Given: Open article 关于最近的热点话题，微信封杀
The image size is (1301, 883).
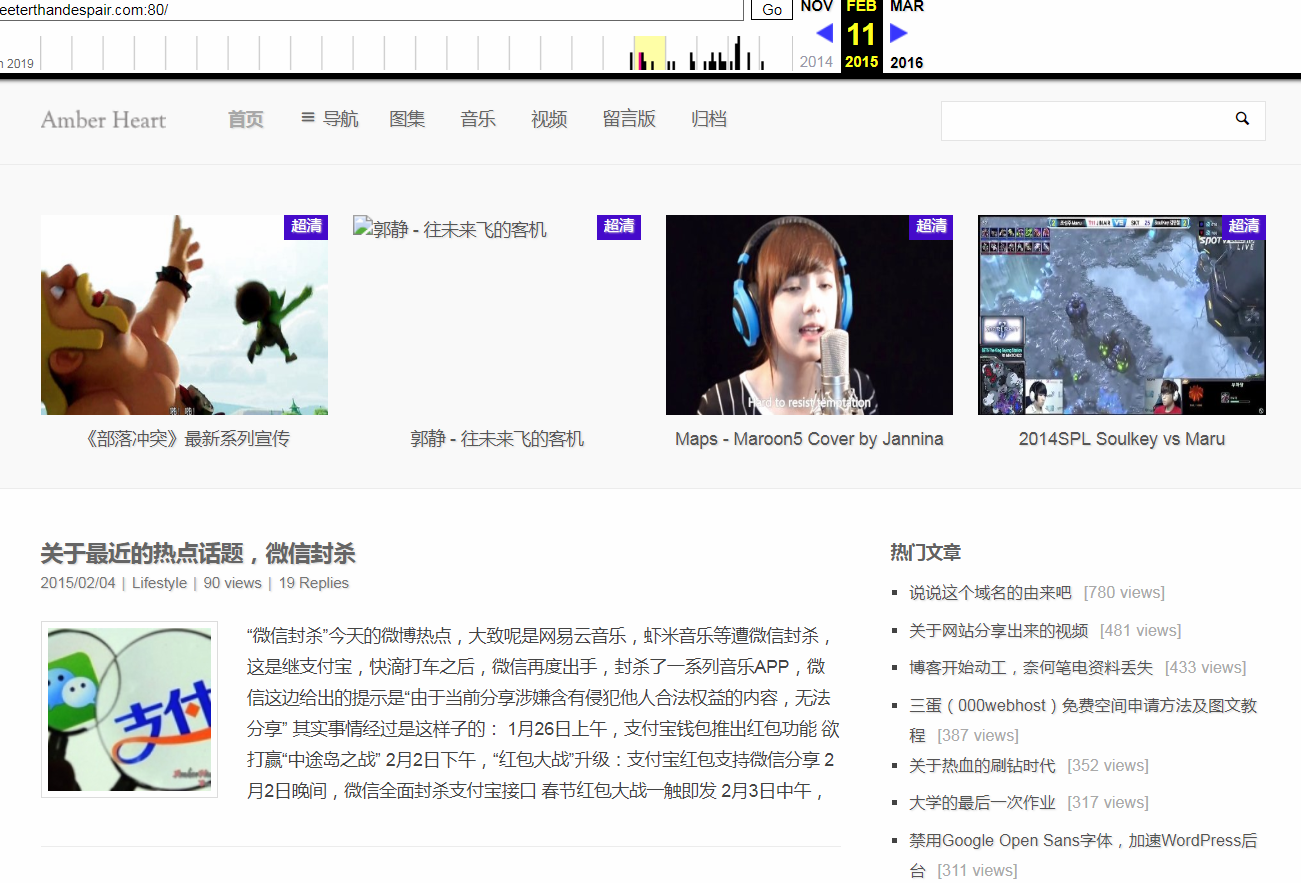Looking at the screenshot, I should (x=198, y=554).
